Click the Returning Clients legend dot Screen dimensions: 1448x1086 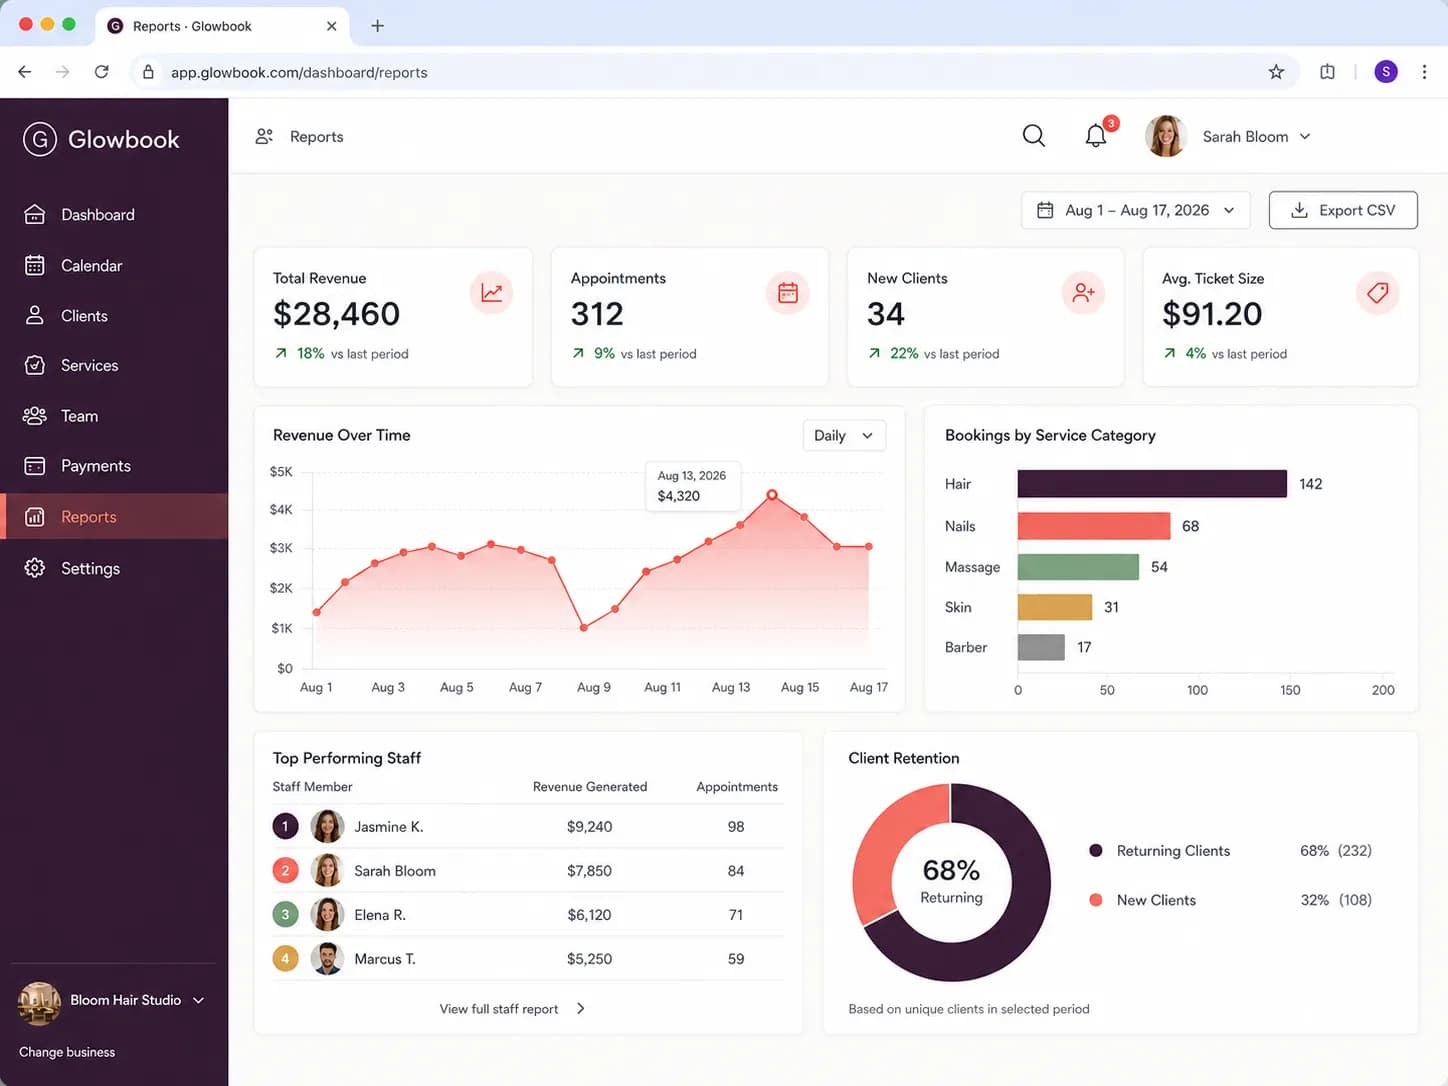pyautogui.click(x=1096, y=851)
